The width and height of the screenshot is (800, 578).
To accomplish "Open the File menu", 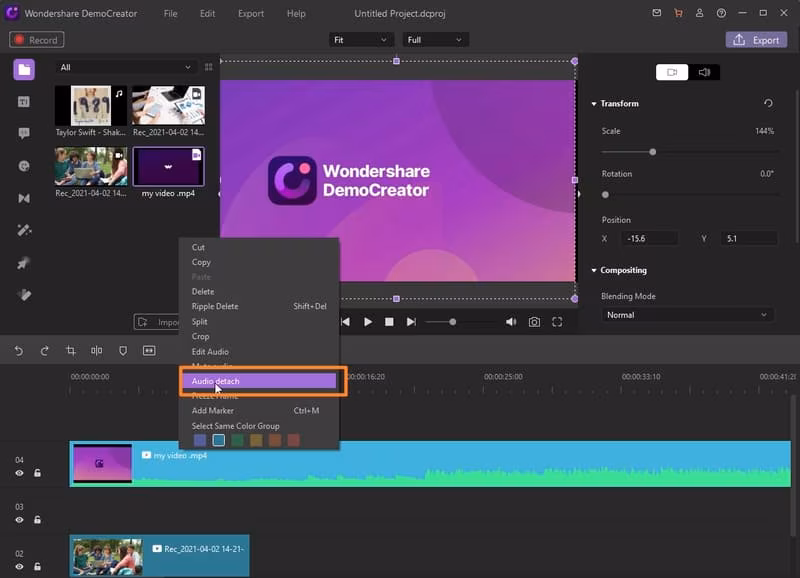I will coord(170,14).
